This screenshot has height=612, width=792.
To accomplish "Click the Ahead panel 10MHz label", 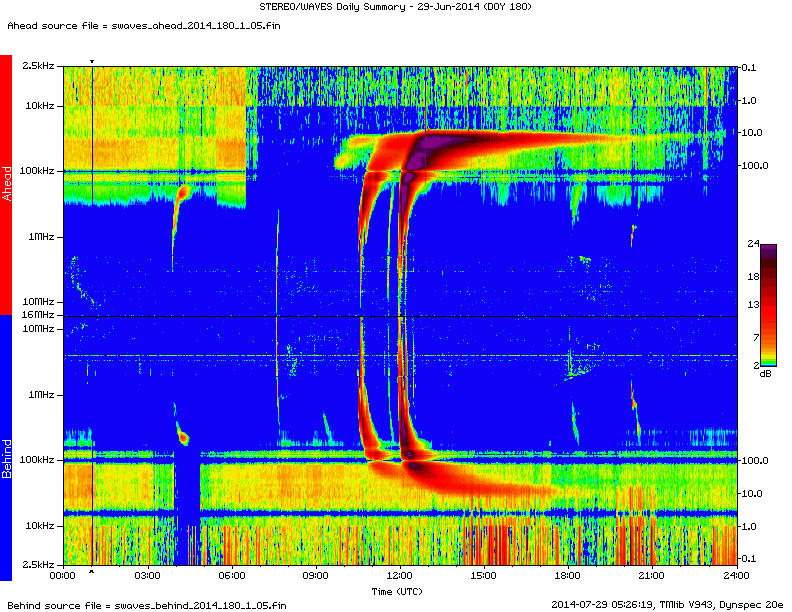I will point(38,302).
